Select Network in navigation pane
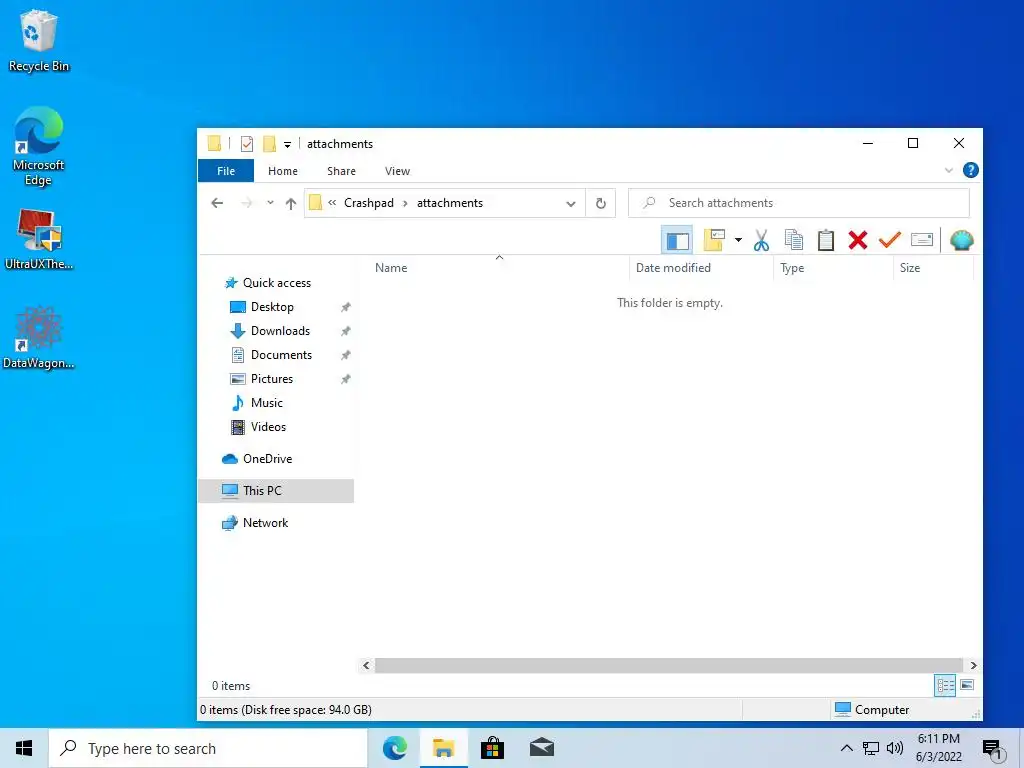Screen dimensions: 1024x768 [265, 523]
